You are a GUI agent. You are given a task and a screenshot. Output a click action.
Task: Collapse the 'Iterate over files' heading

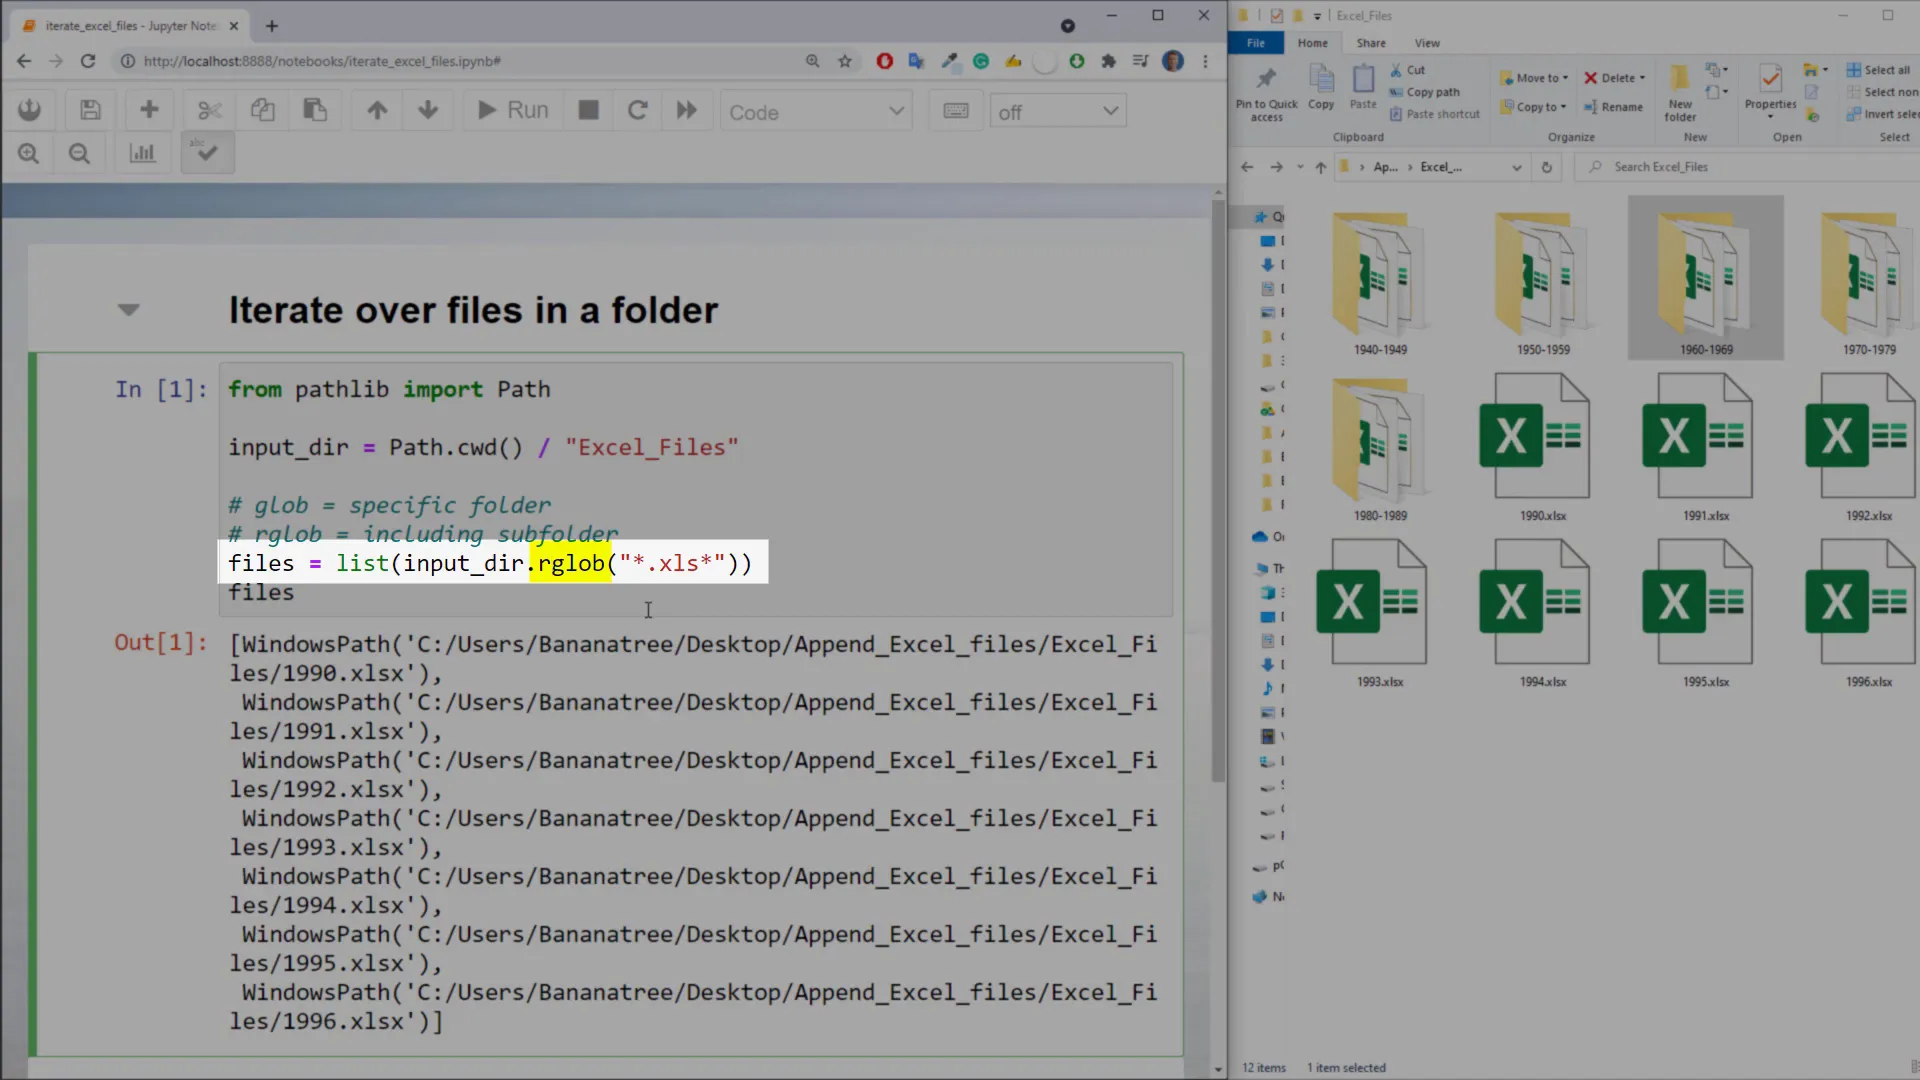128,310
